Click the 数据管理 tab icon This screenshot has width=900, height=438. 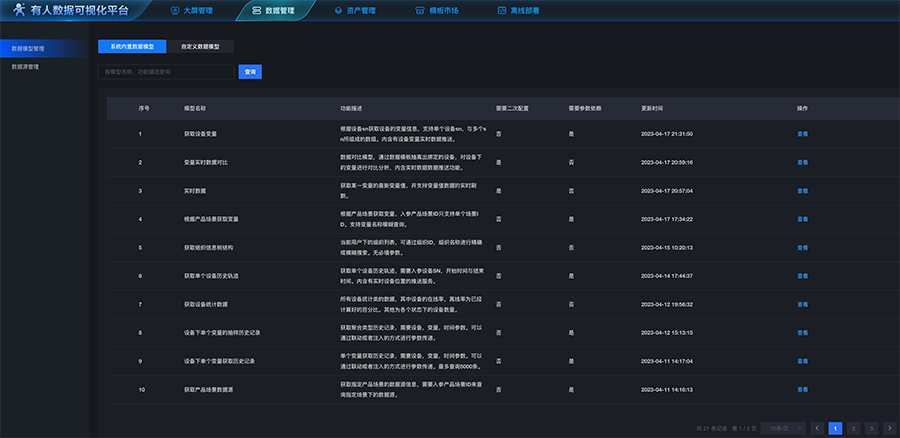pyautogui.click(x=257, y=11)
